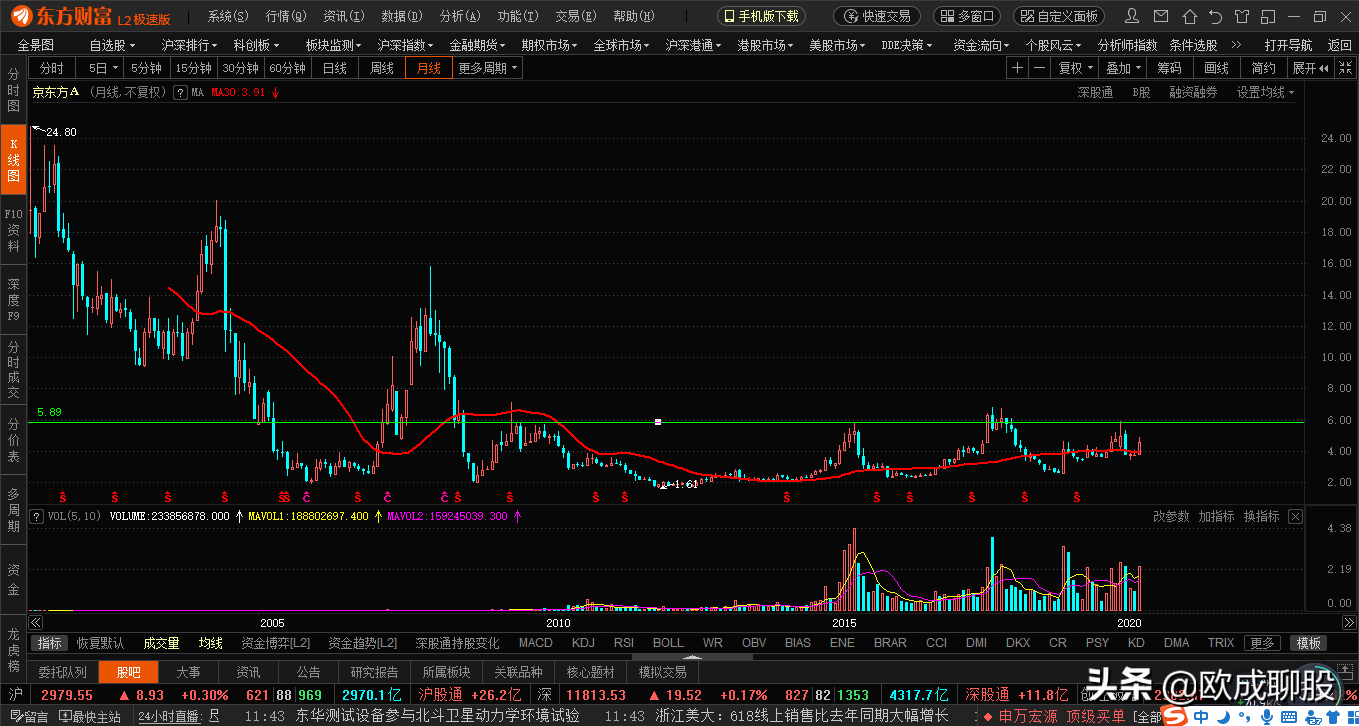Click the pink marker on green price line
1359x726 pixels.
pos(658,422)
